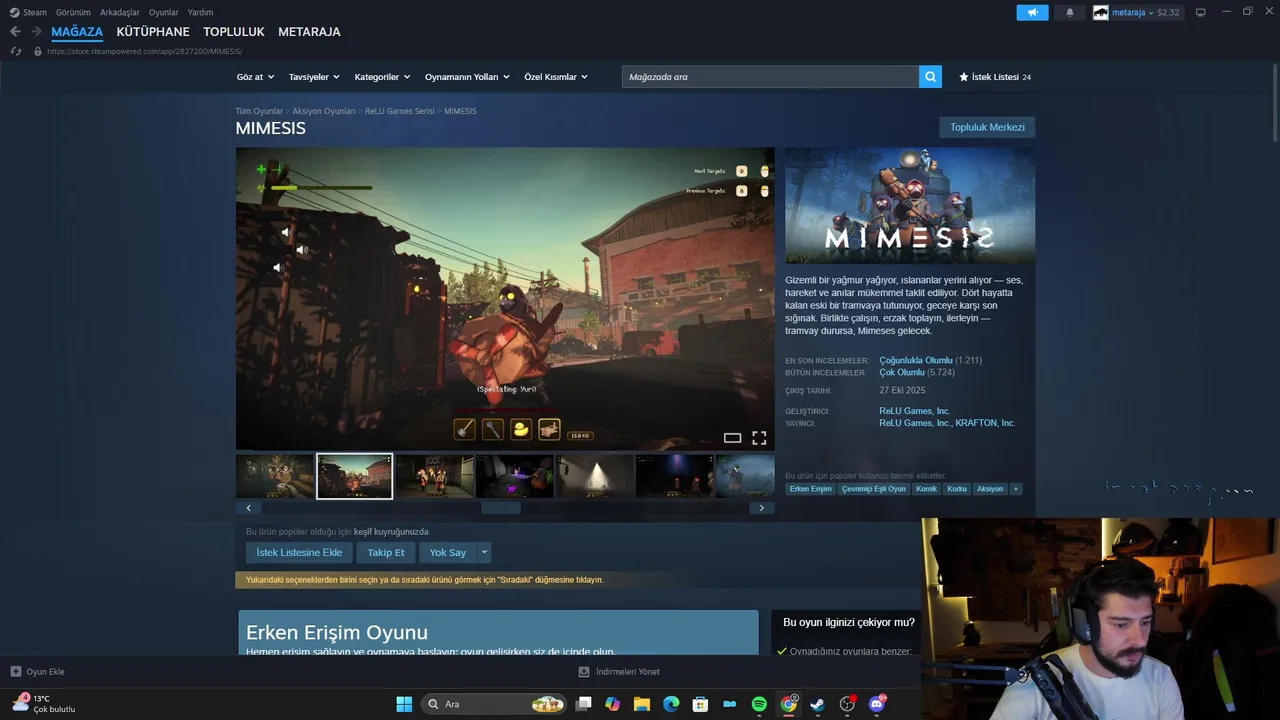Click the wishlist star icon

tap(964, 77)
